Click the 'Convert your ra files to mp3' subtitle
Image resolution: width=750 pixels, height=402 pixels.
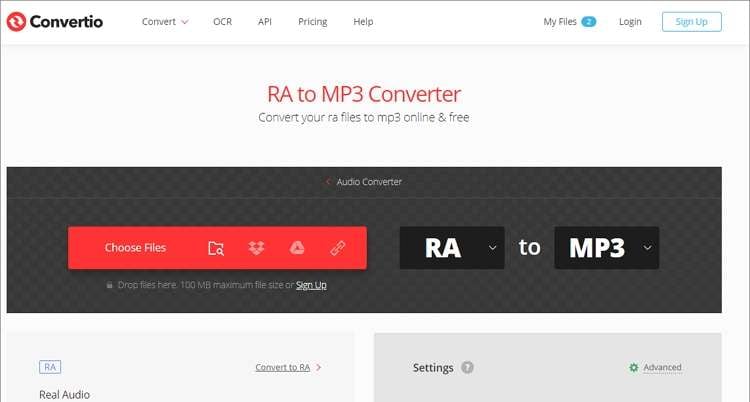(364, 118)
